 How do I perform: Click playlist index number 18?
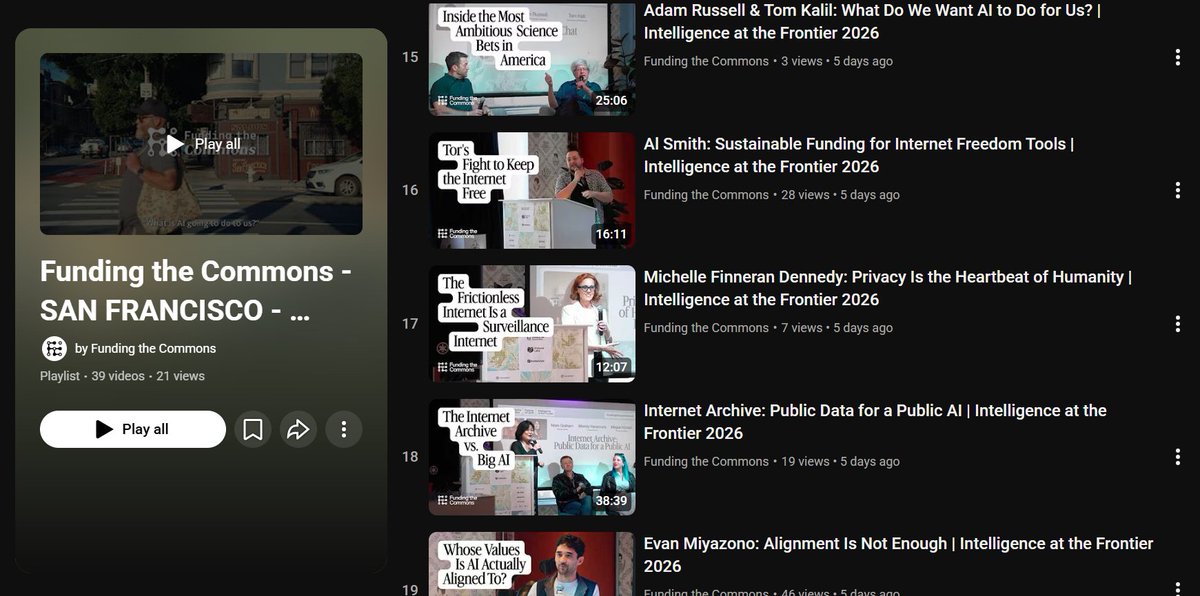coord(410,457)
